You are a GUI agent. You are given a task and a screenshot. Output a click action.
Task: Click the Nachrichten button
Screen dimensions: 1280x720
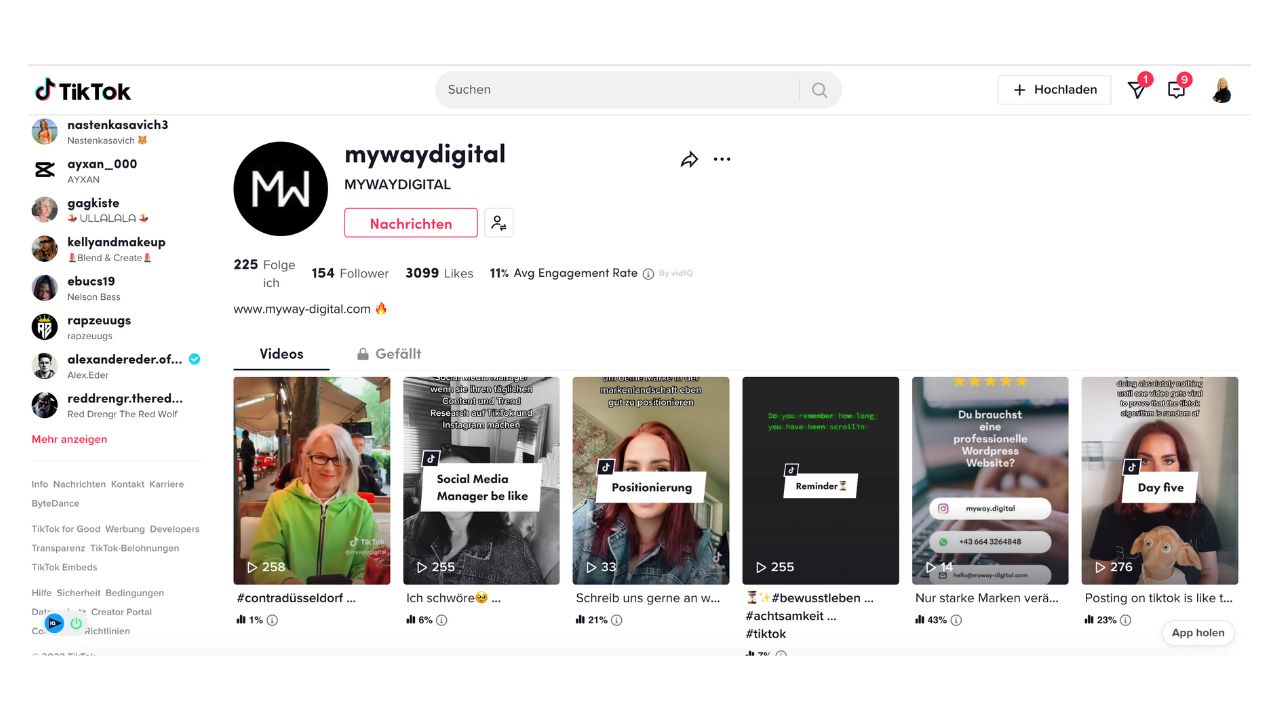[x=411, y=223]
